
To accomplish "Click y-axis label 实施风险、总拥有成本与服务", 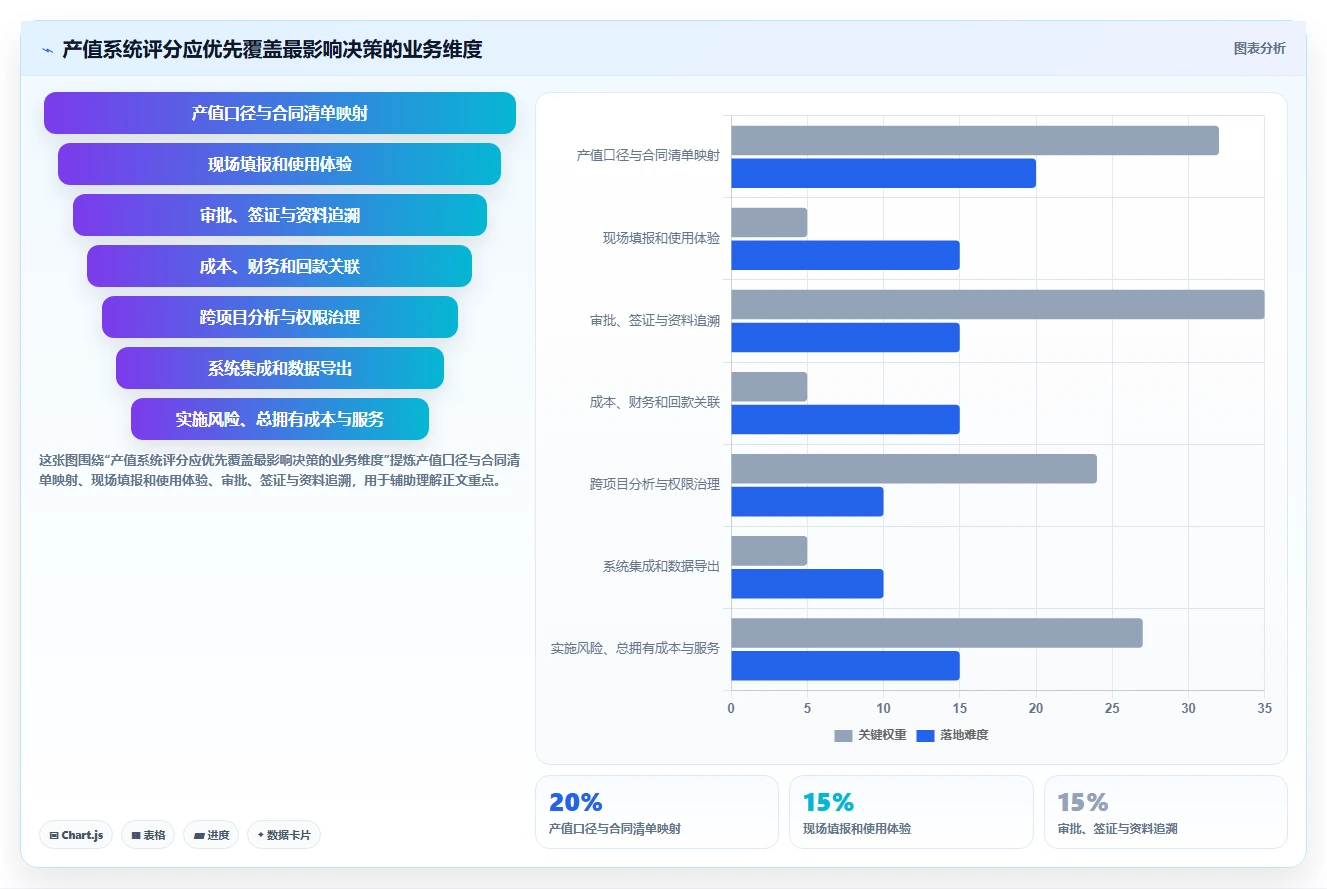I will point(635,649).
